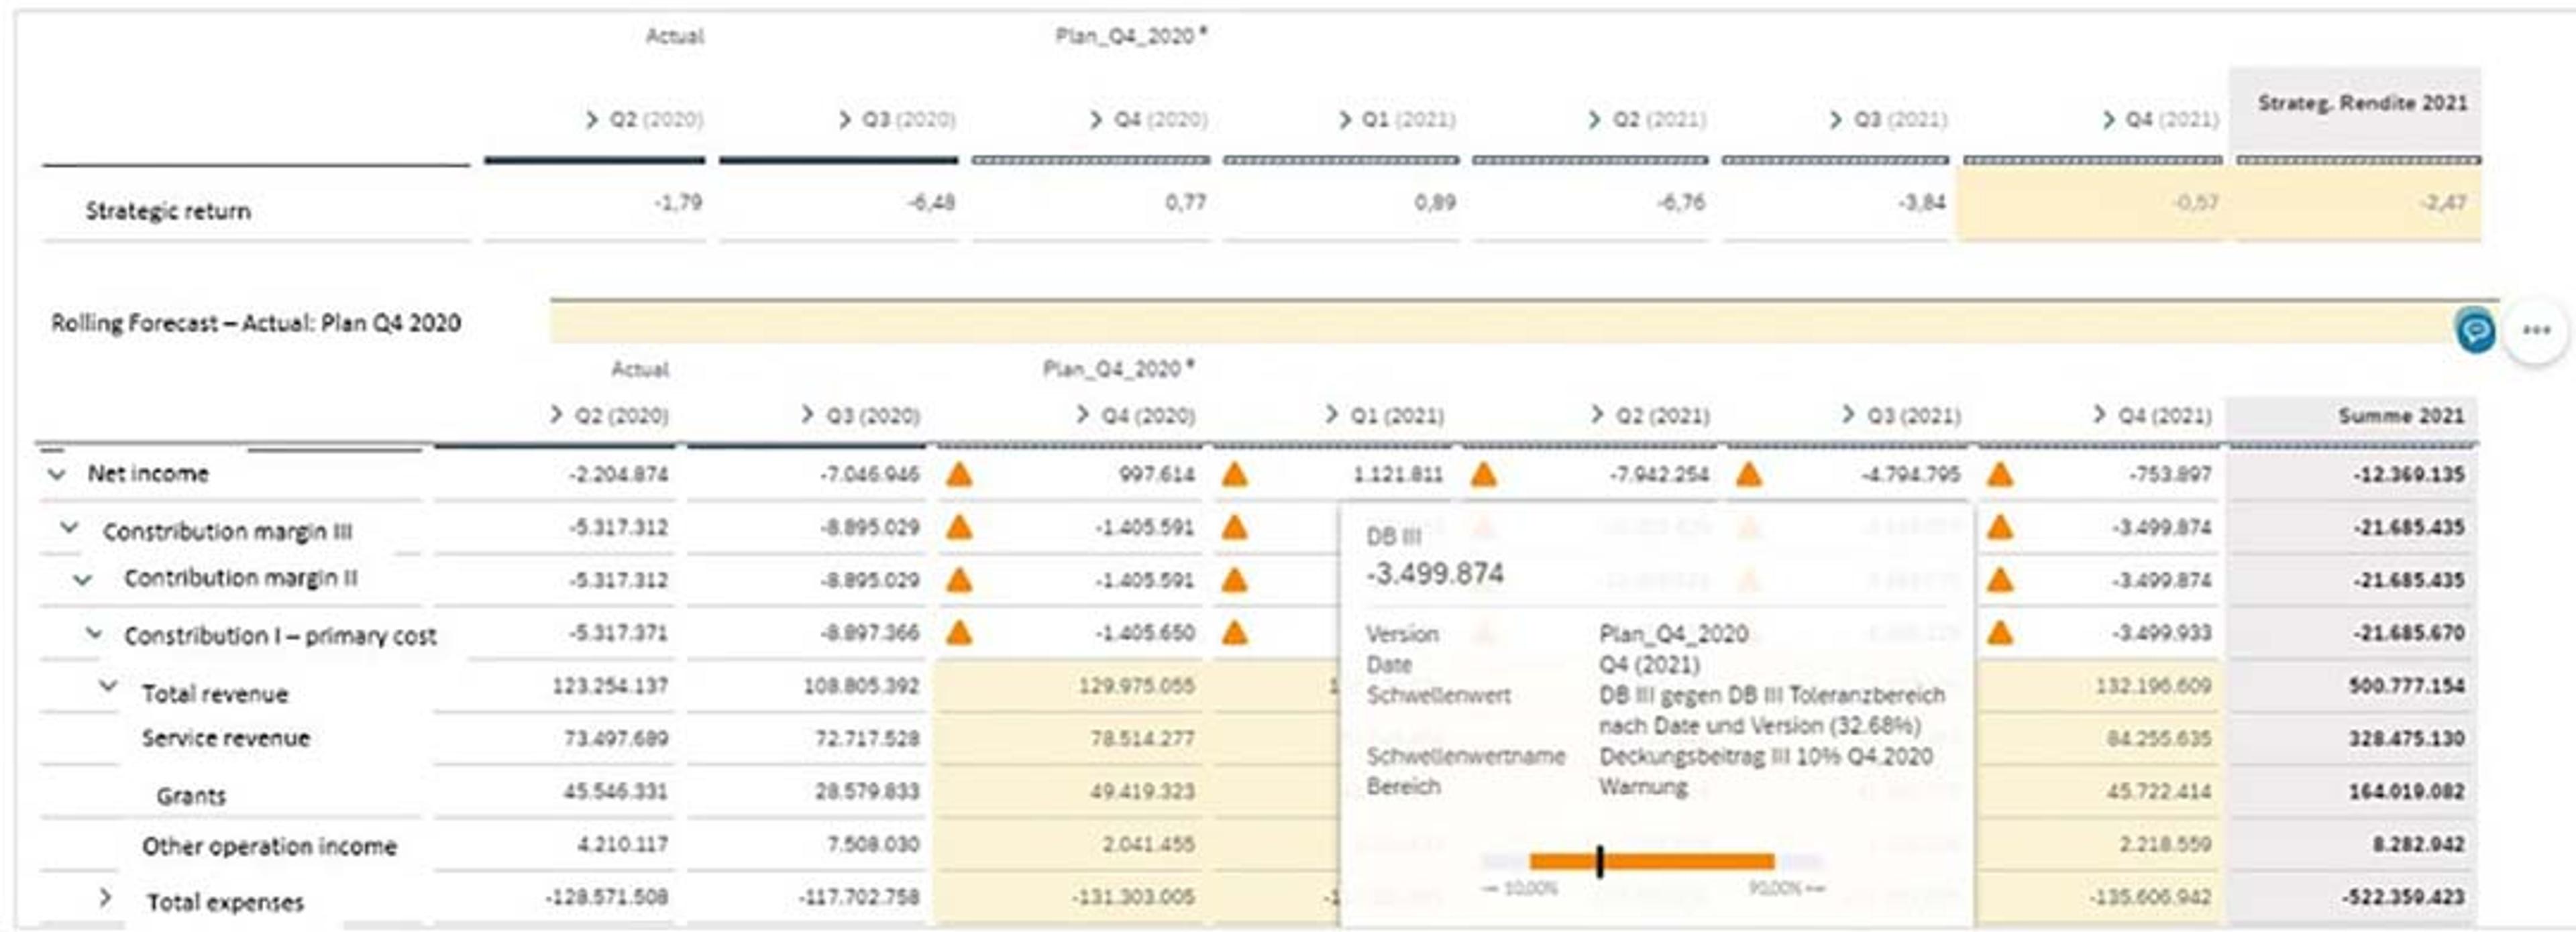Select the Other operation income row label

pos(269,846)
